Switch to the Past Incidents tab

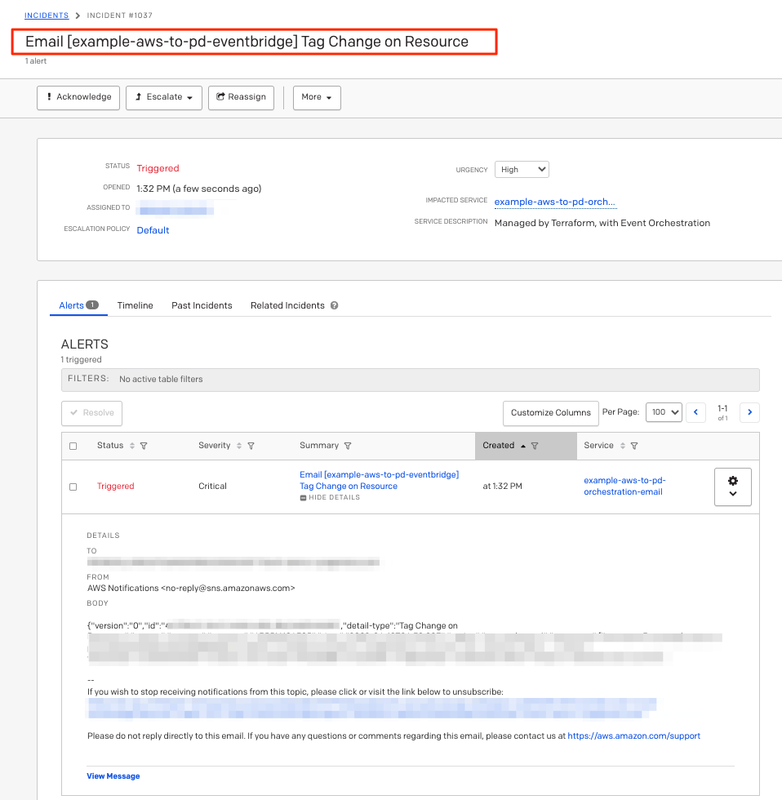tap(201, 305)
